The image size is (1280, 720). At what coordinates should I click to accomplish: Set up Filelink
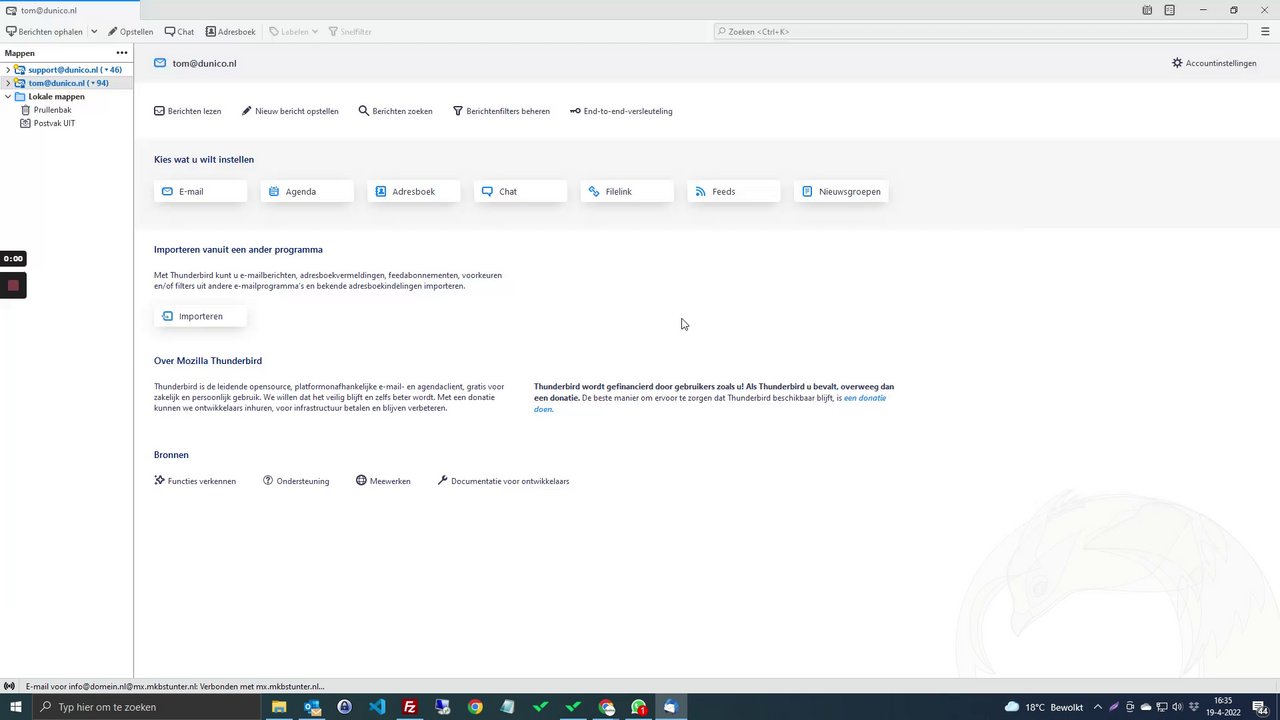click(627, 191)
